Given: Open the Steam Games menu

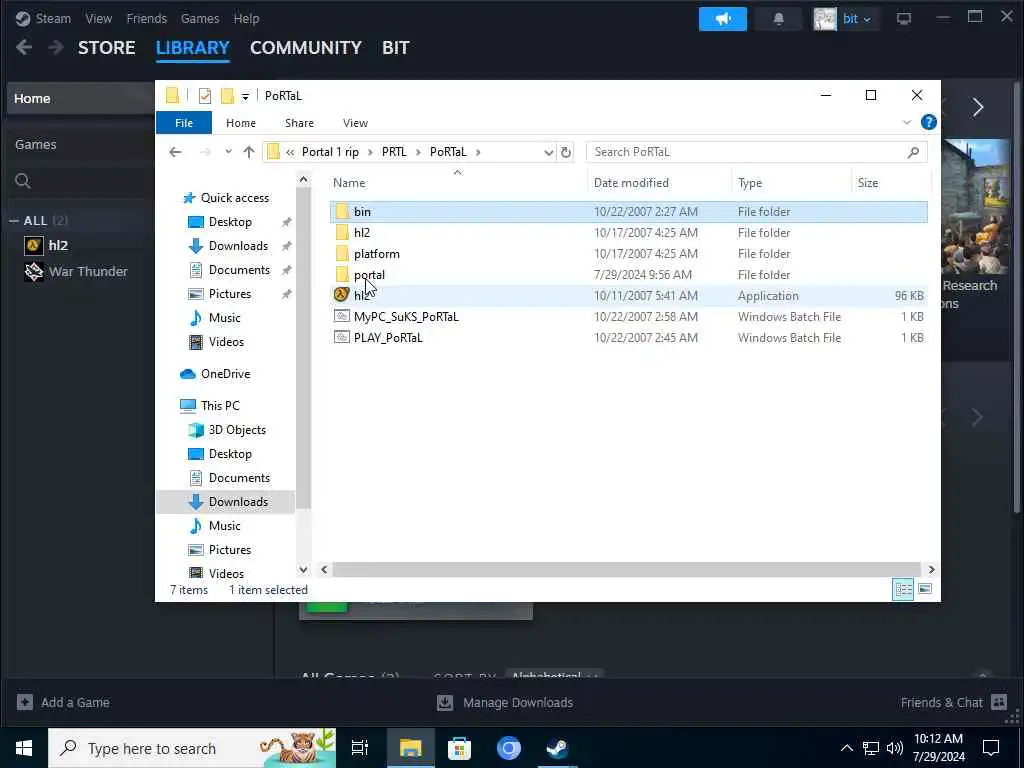Looking at the screenshot, I should point(200,18).
